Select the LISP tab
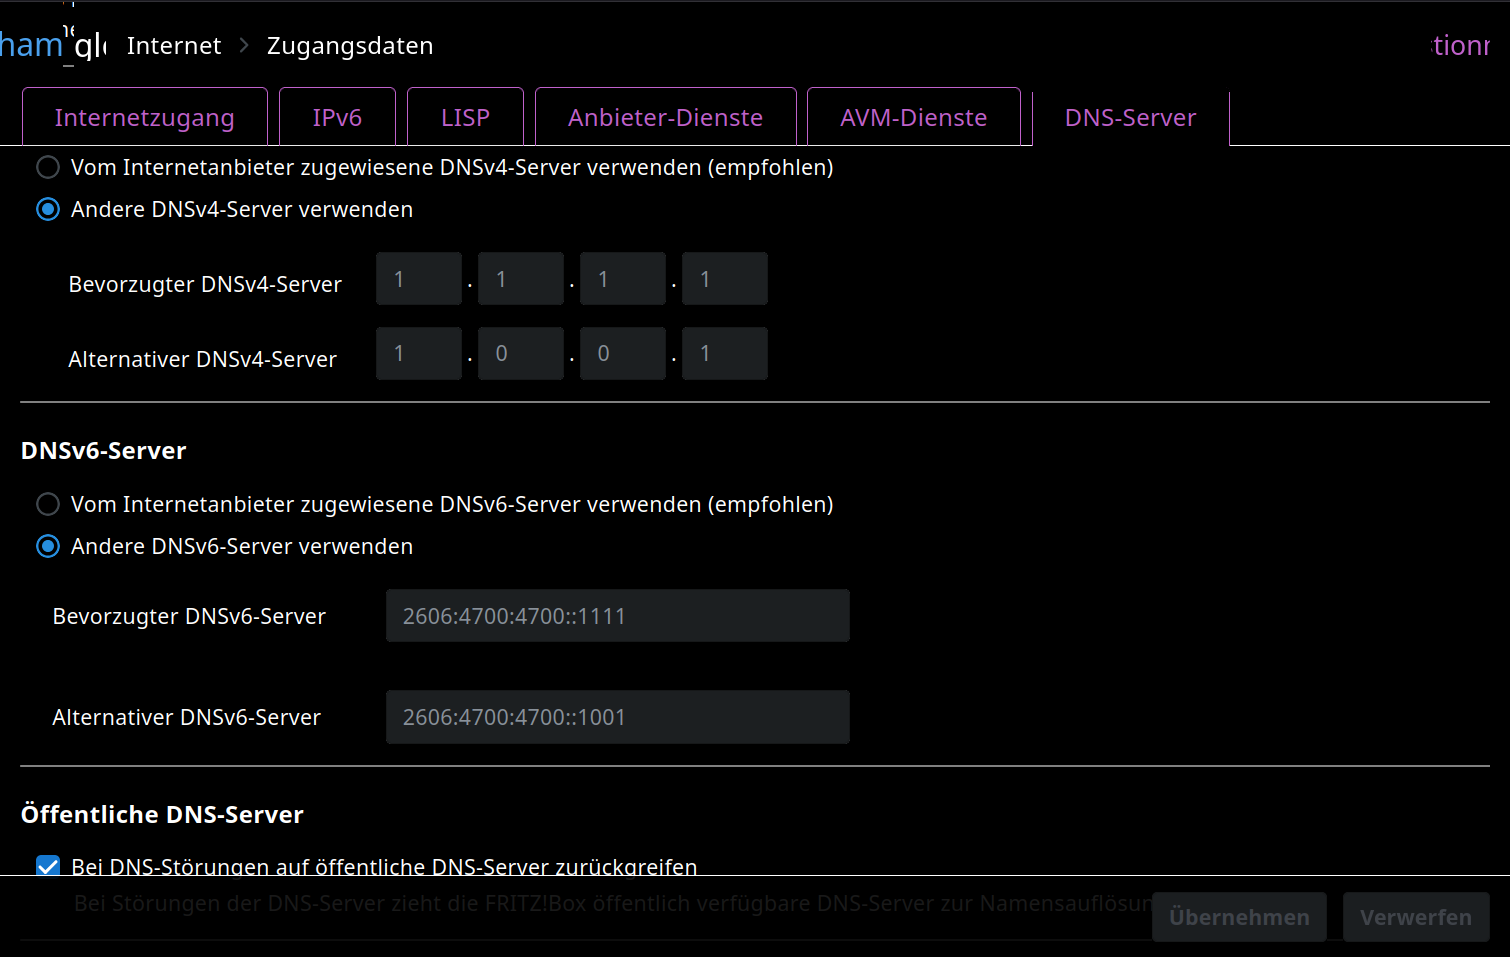Screen dimensions: 1510x957 click(465, 118)
